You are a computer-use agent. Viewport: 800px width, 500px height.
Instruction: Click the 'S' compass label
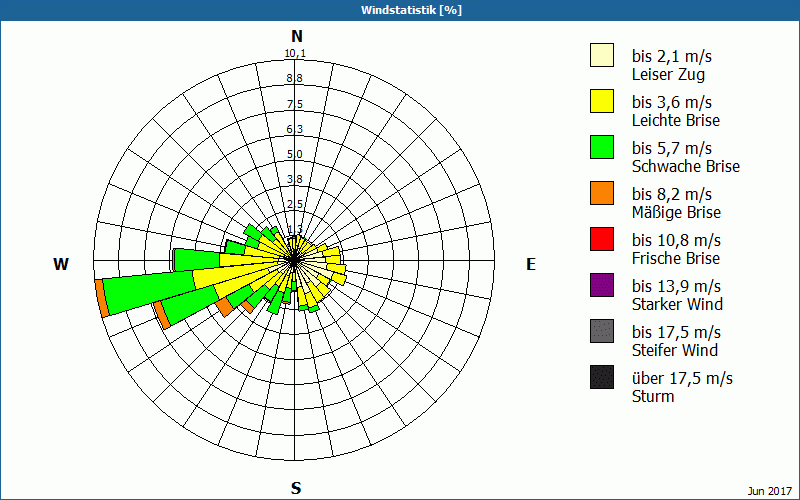[296, 488]
